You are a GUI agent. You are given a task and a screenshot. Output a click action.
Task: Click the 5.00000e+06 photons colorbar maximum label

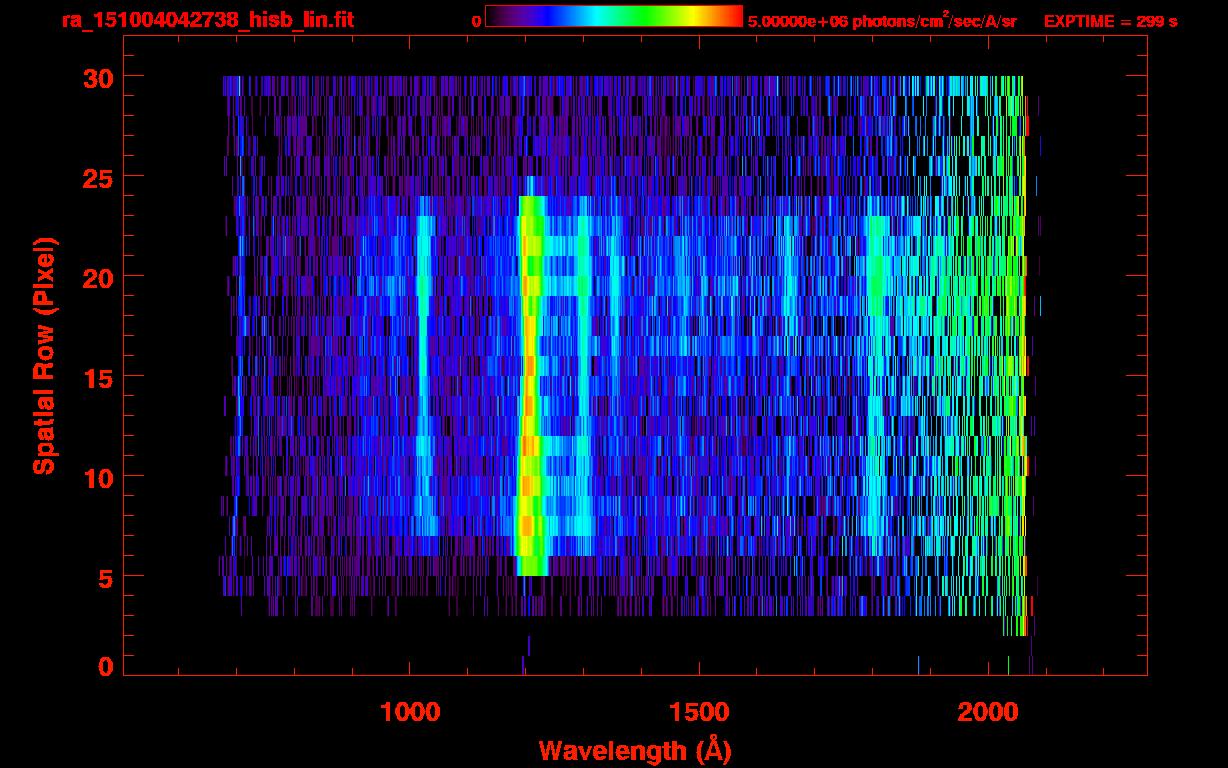[x=882, y=21]
